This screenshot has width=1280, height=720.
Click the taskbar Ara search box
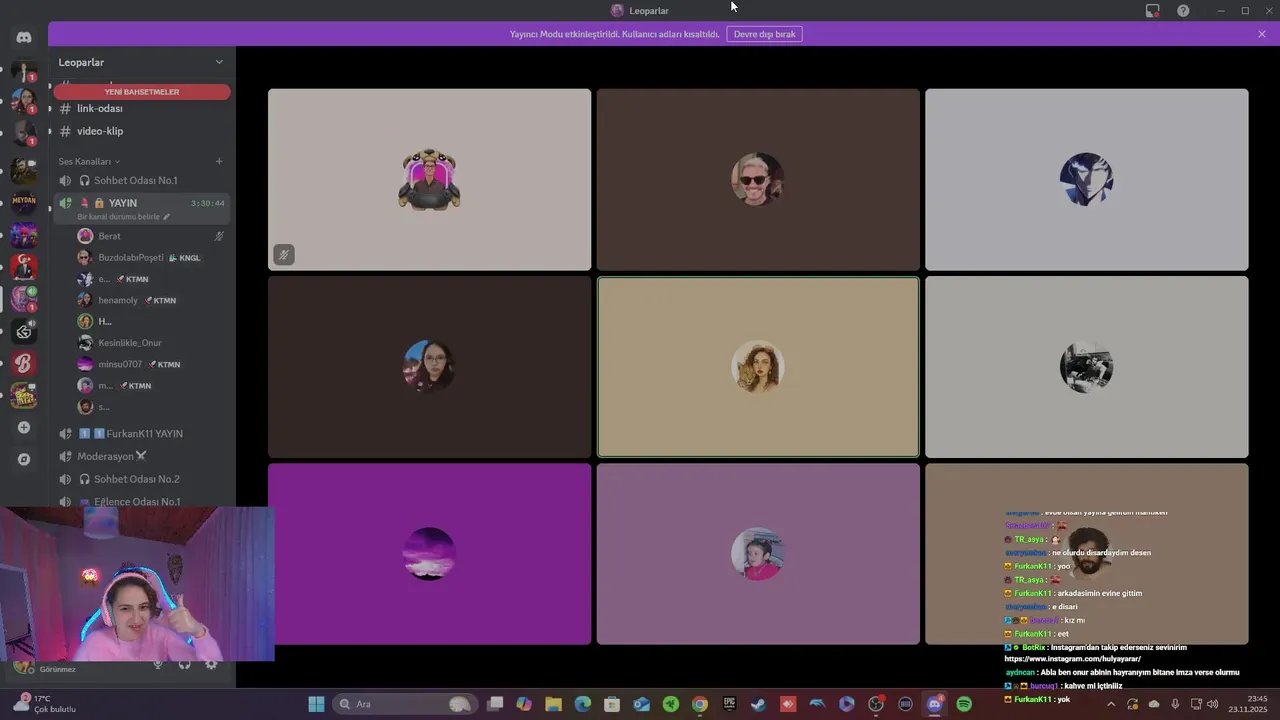[x=405, y=704]
